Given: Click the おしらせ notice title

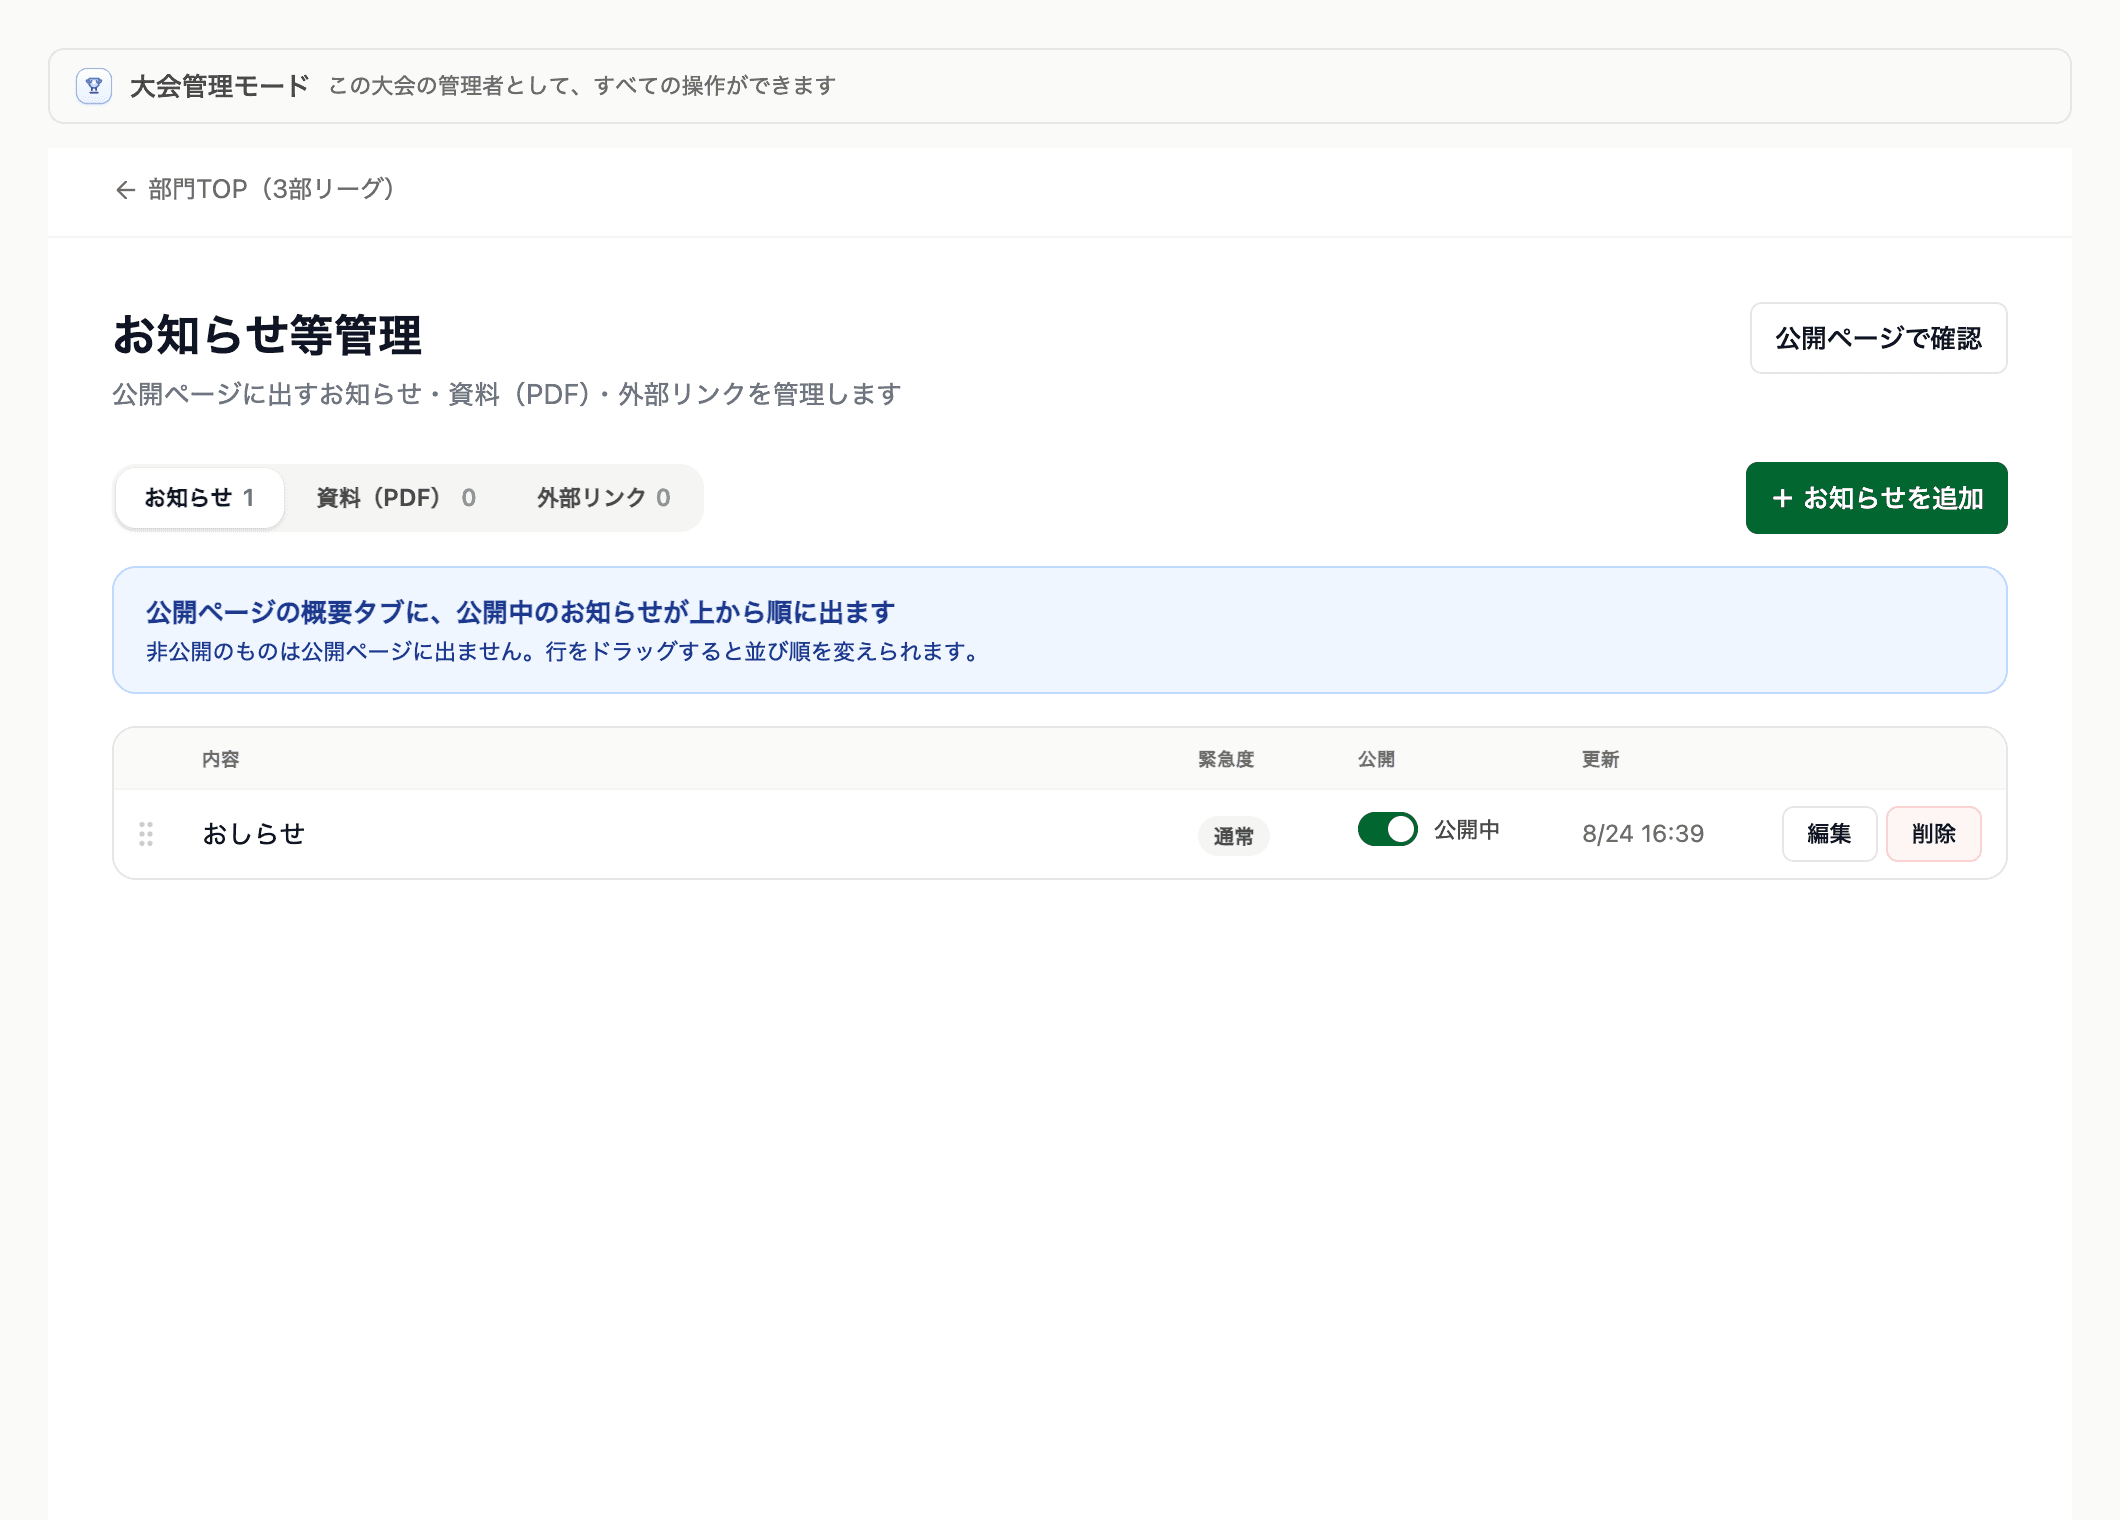Looking at the screenshot, I should 253,834.
